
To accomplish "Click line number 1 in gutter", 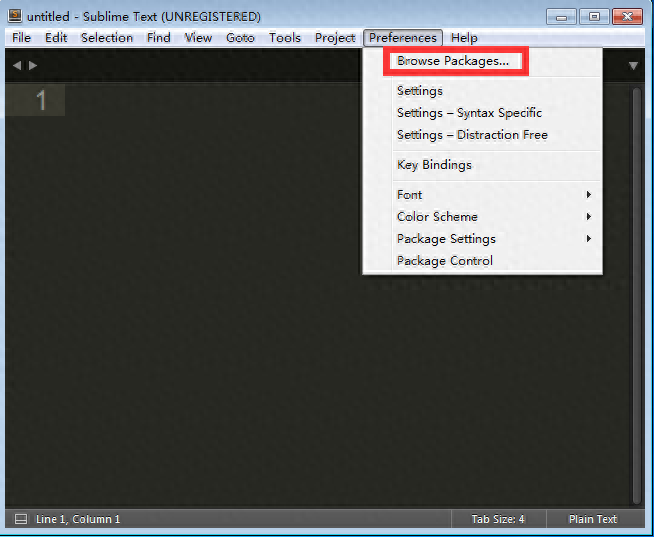I will [x=41, y=100].
